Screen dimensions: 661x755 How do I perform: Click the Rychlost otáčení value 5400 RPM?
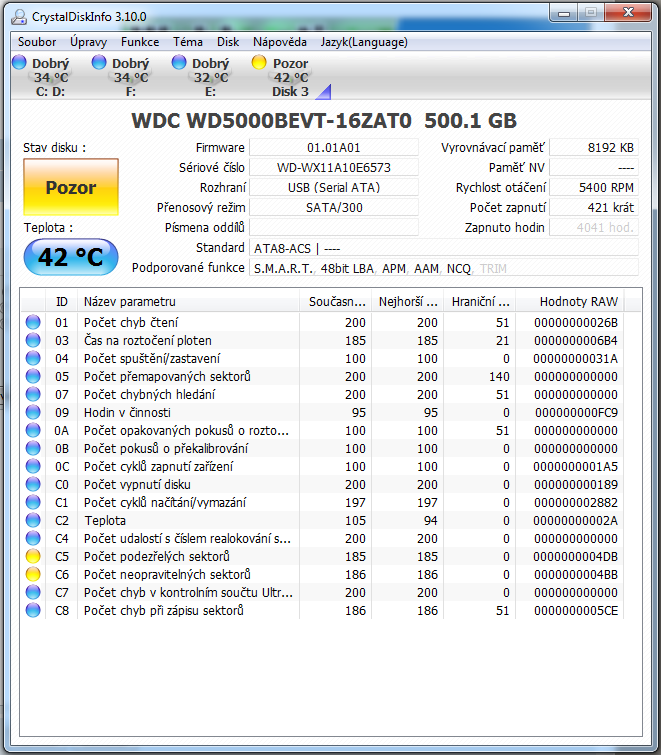[594, 187]
